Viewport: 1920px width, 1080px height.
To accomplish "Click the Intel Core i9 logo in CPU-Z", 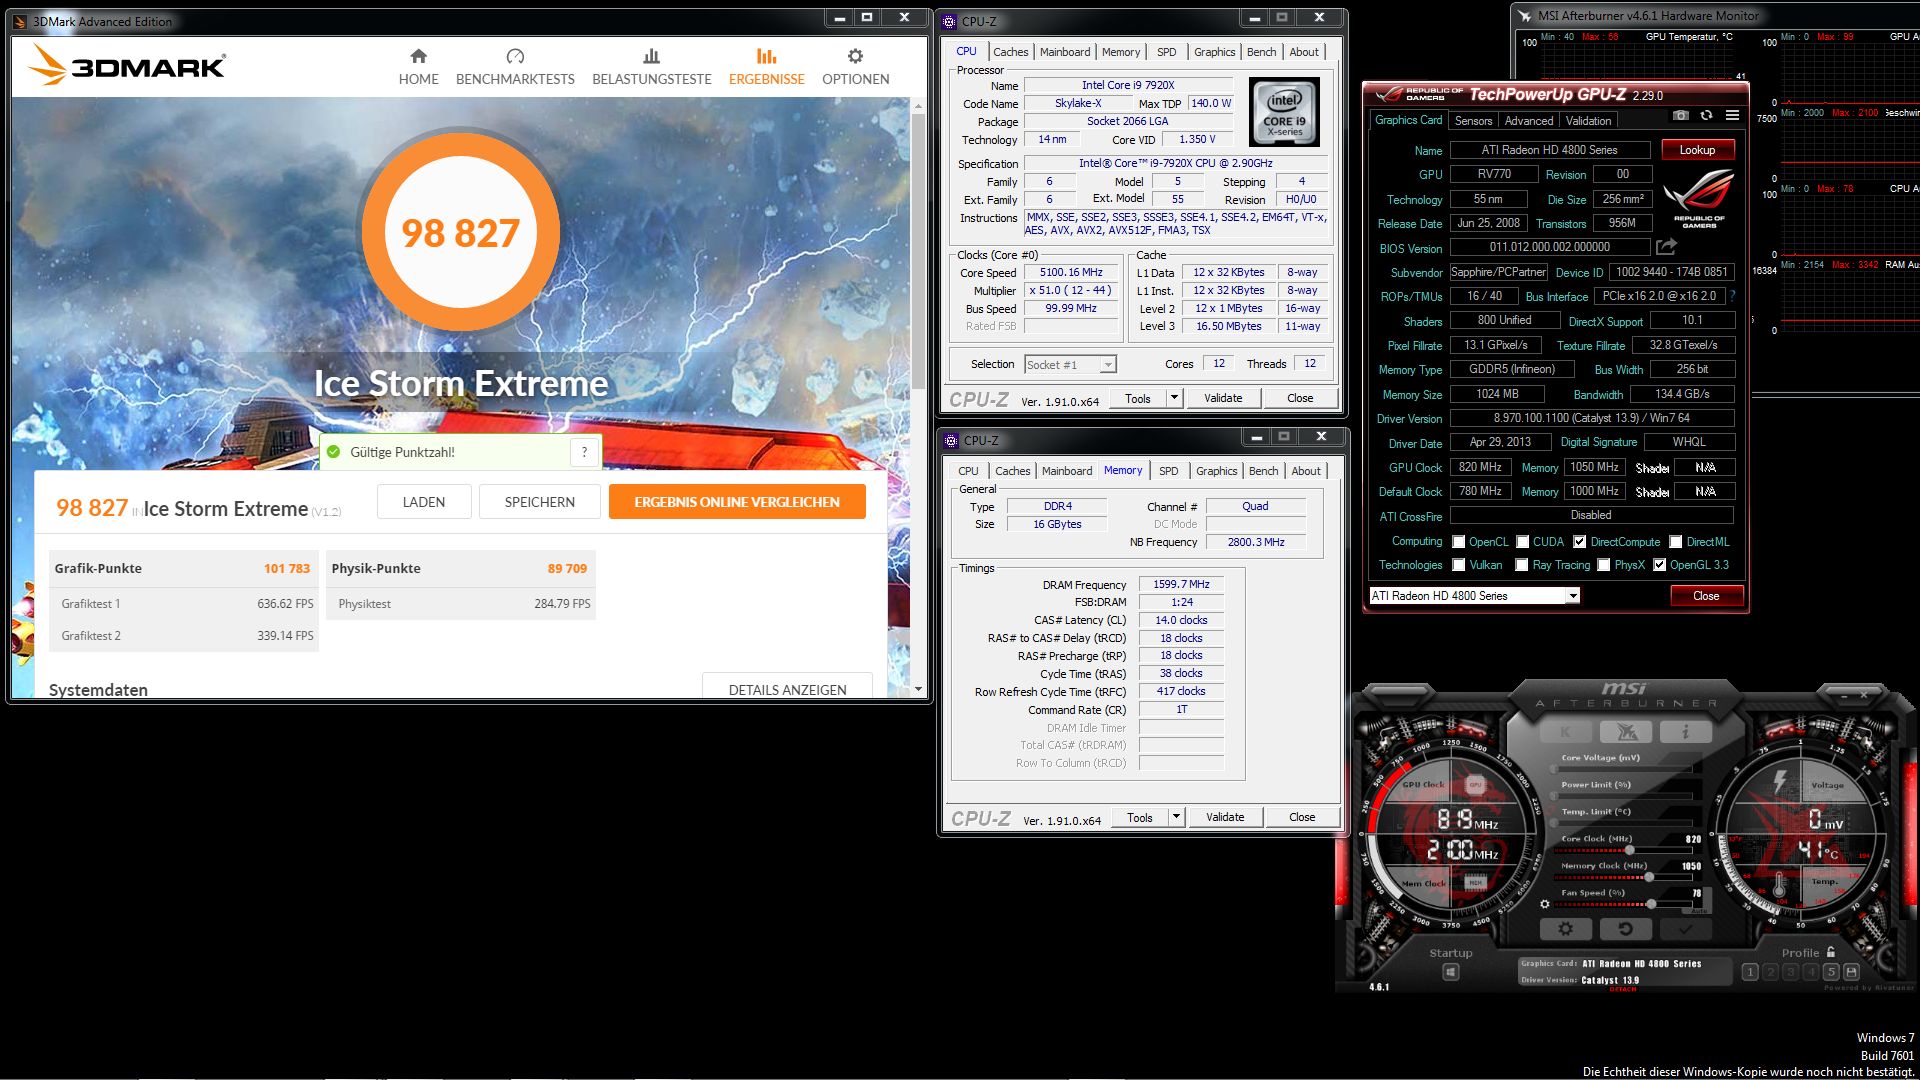I will [1284, 113].
